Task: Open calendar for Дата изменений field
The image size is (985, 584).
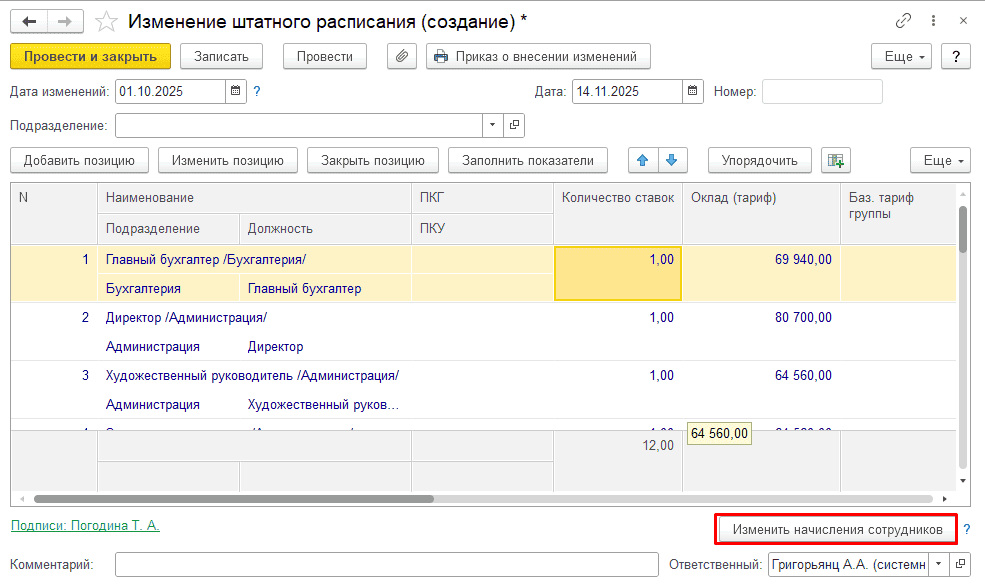Action: (236, 91)
